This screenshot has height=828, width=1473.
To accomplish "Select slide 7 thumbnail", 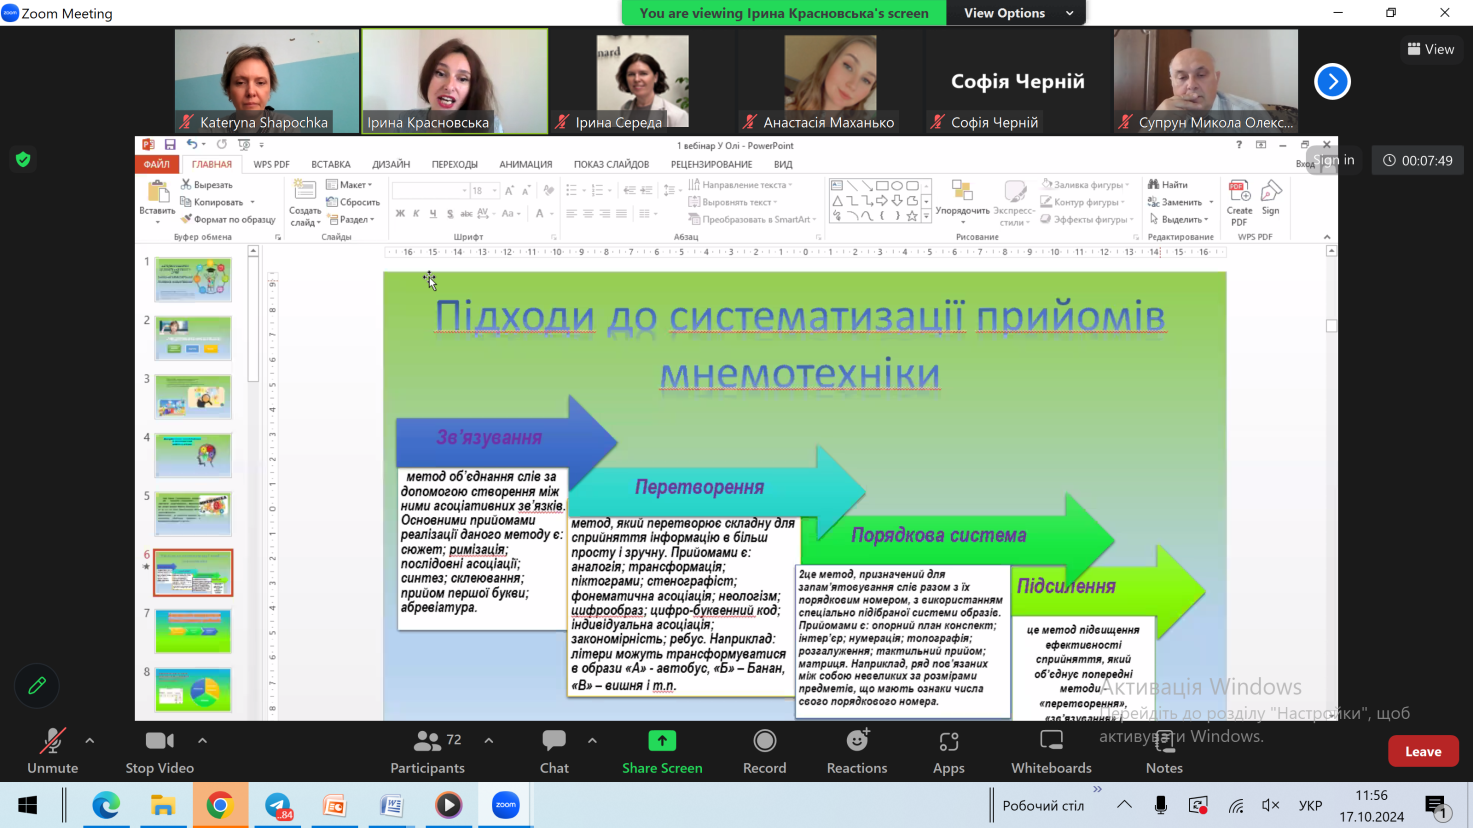I will (x=193, y=631).
